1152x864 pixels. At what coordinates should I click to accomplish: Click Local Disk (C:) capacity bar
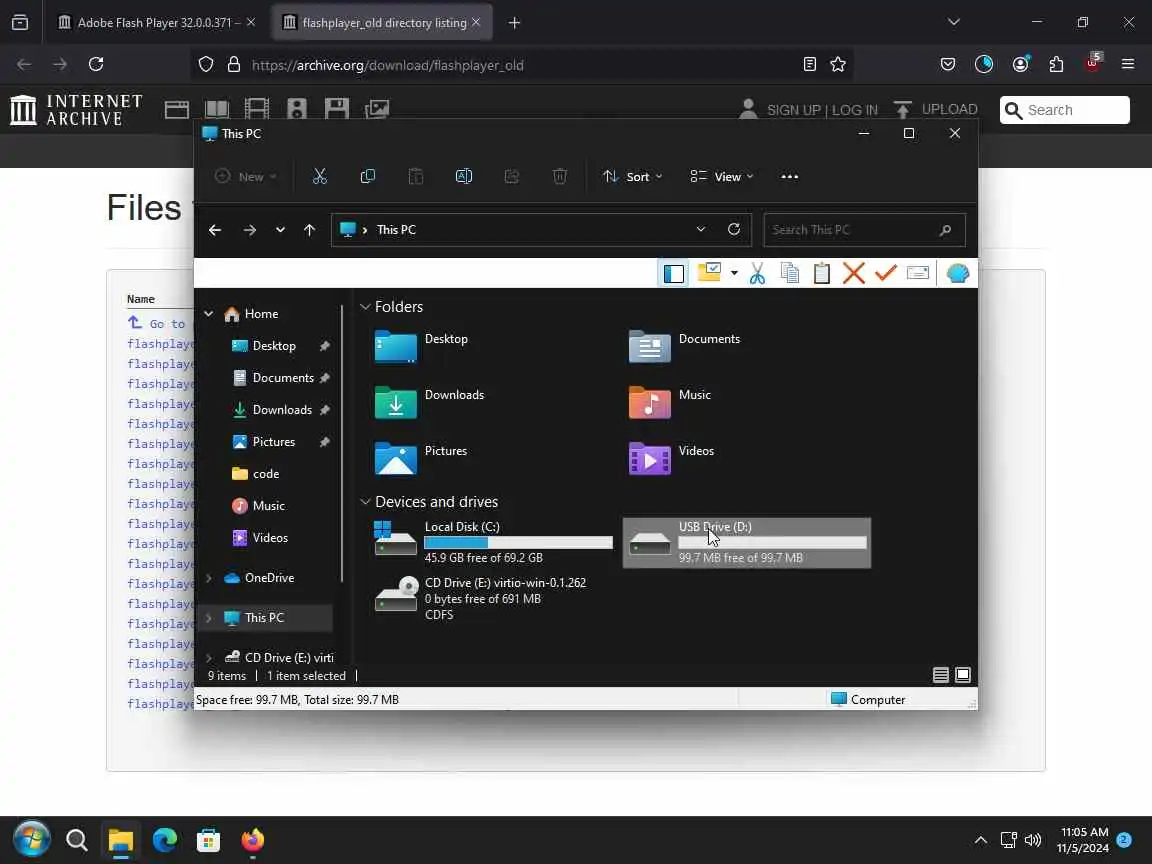click(518, 542)
